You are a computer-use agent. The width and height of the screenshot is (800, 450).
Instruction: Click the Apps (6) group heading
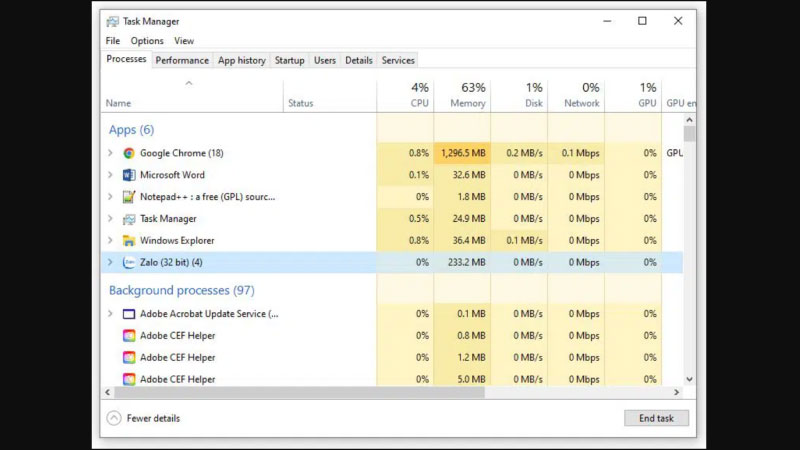[131, 130]
